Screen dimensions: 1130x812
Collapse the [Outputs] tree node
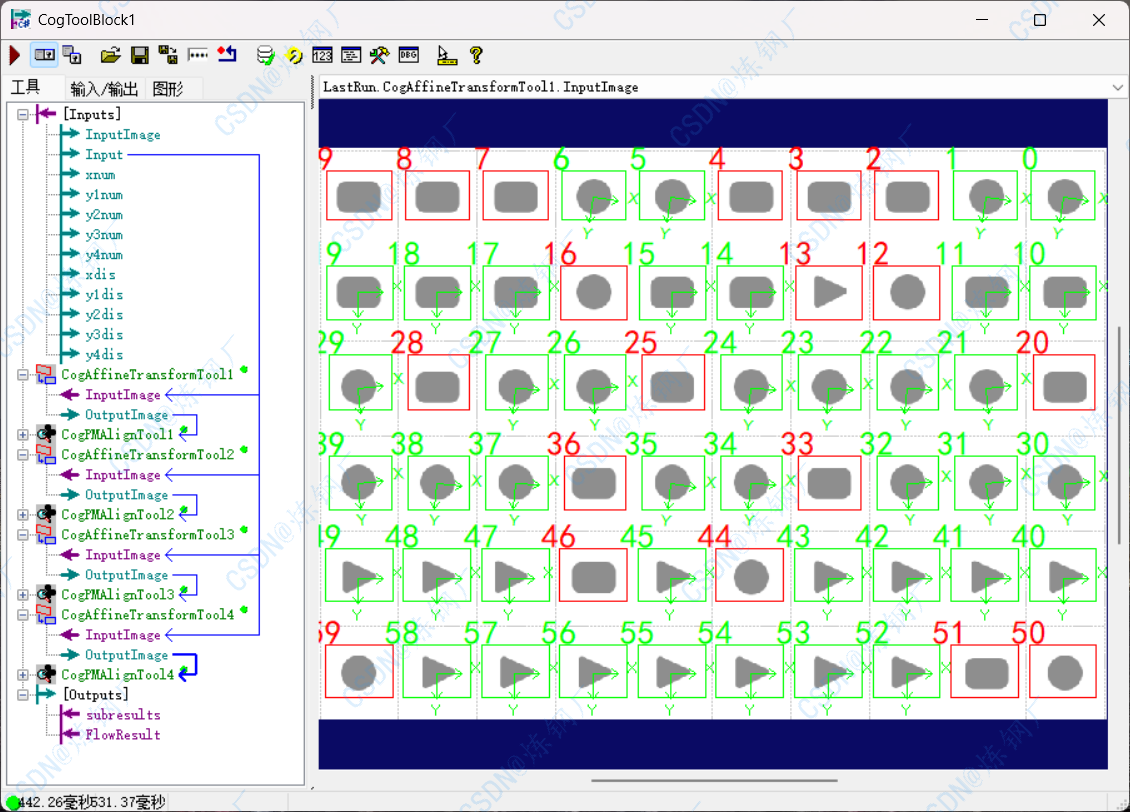click(23, 695)
